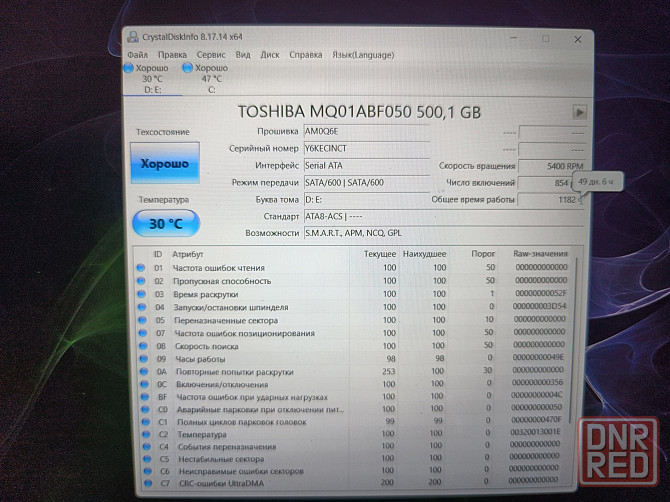Select the C: disk tab
670x502 pixels.
tap(212, 79)
